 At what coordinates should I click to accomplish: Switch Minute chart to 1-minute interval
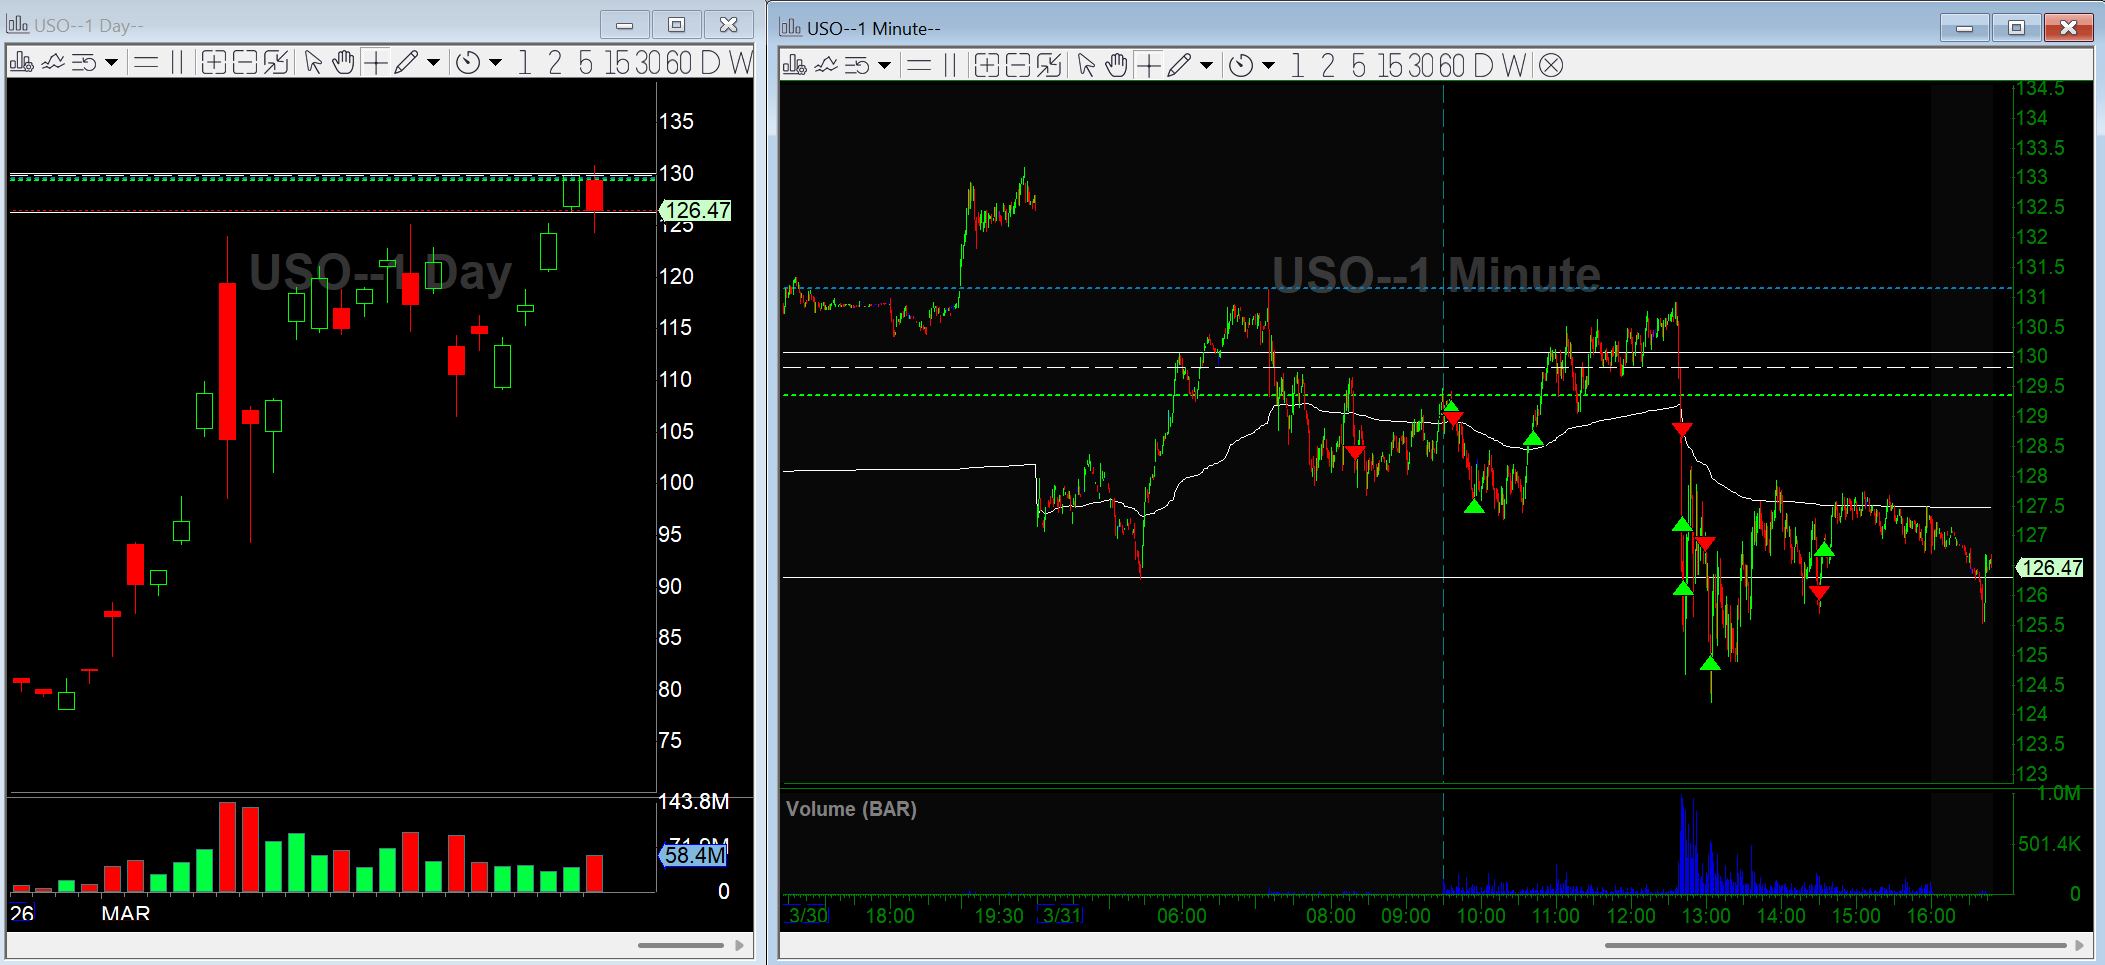1297,65
